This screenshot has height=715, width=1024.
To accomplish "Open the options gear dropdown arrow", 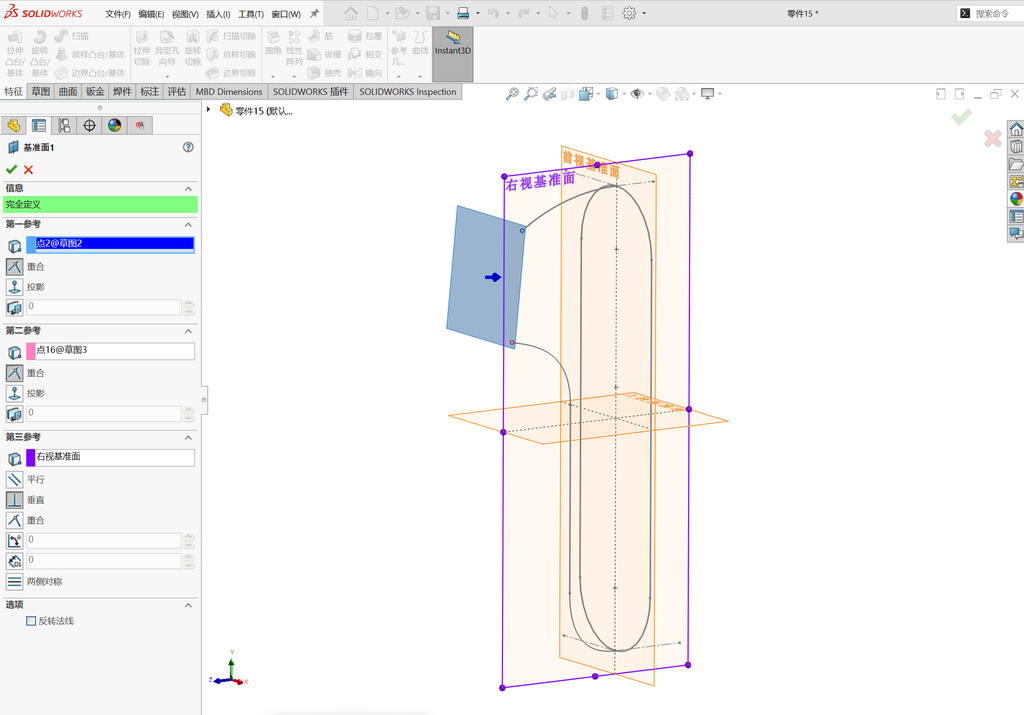I will coord(644,13).
